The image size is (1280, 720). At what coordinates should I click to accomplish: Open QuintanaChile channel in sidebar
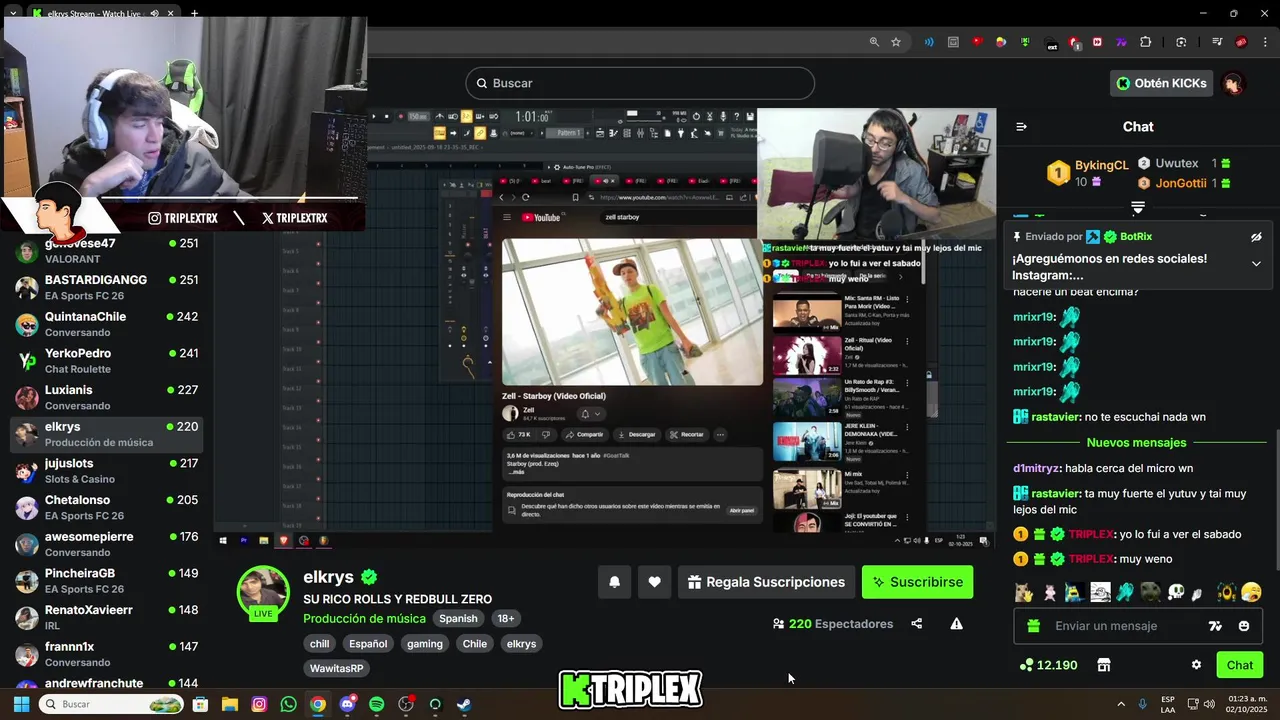tap(107, 324)
